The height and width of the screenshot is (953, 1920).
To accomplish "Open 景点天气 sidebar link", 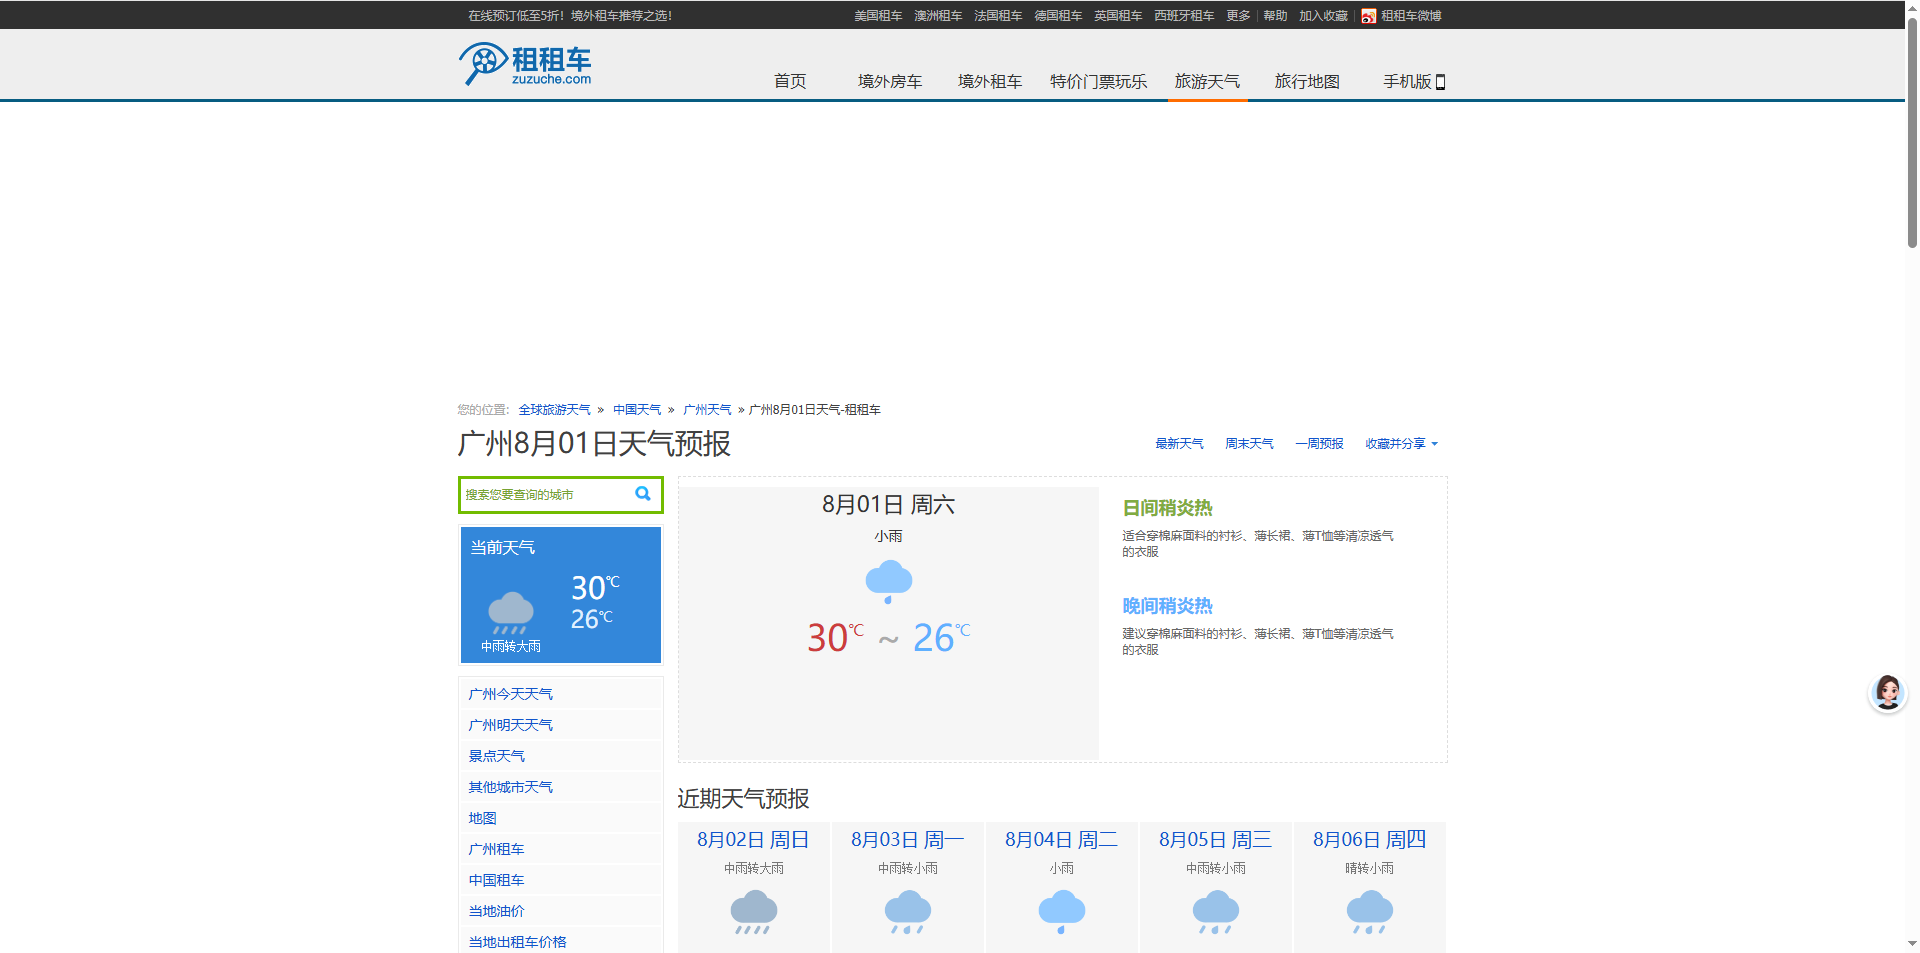I will point(496,756).
